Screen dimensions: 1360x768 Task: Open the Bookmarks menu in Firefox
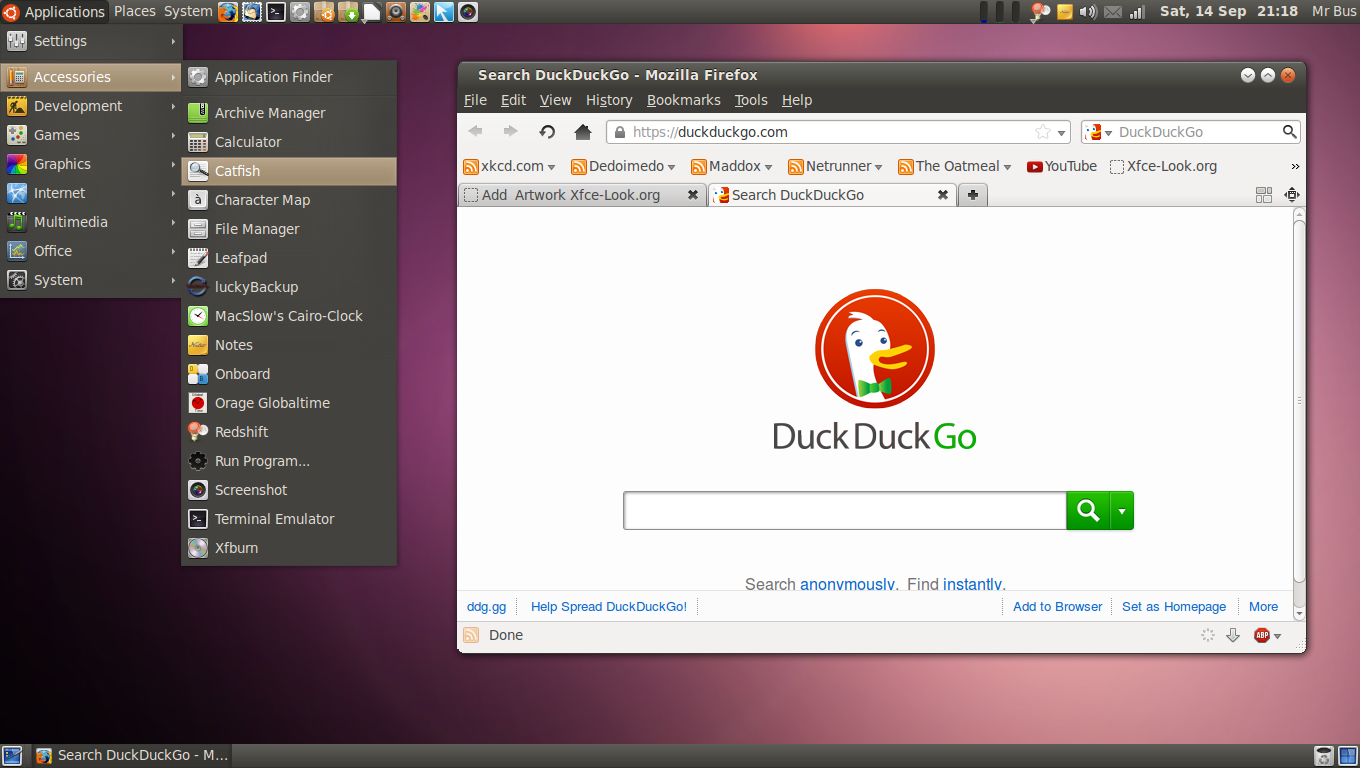(x=683, y=100)
